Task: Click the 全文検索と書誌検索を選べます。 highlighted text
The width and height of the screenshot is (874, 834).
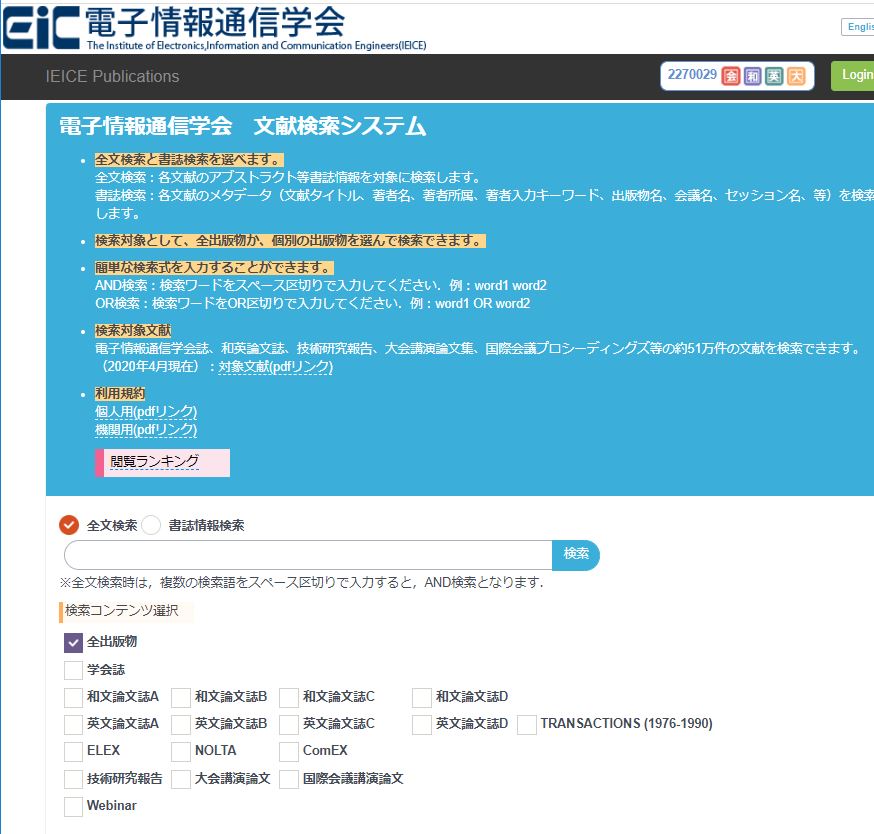Action: click(x=189, y=159)
